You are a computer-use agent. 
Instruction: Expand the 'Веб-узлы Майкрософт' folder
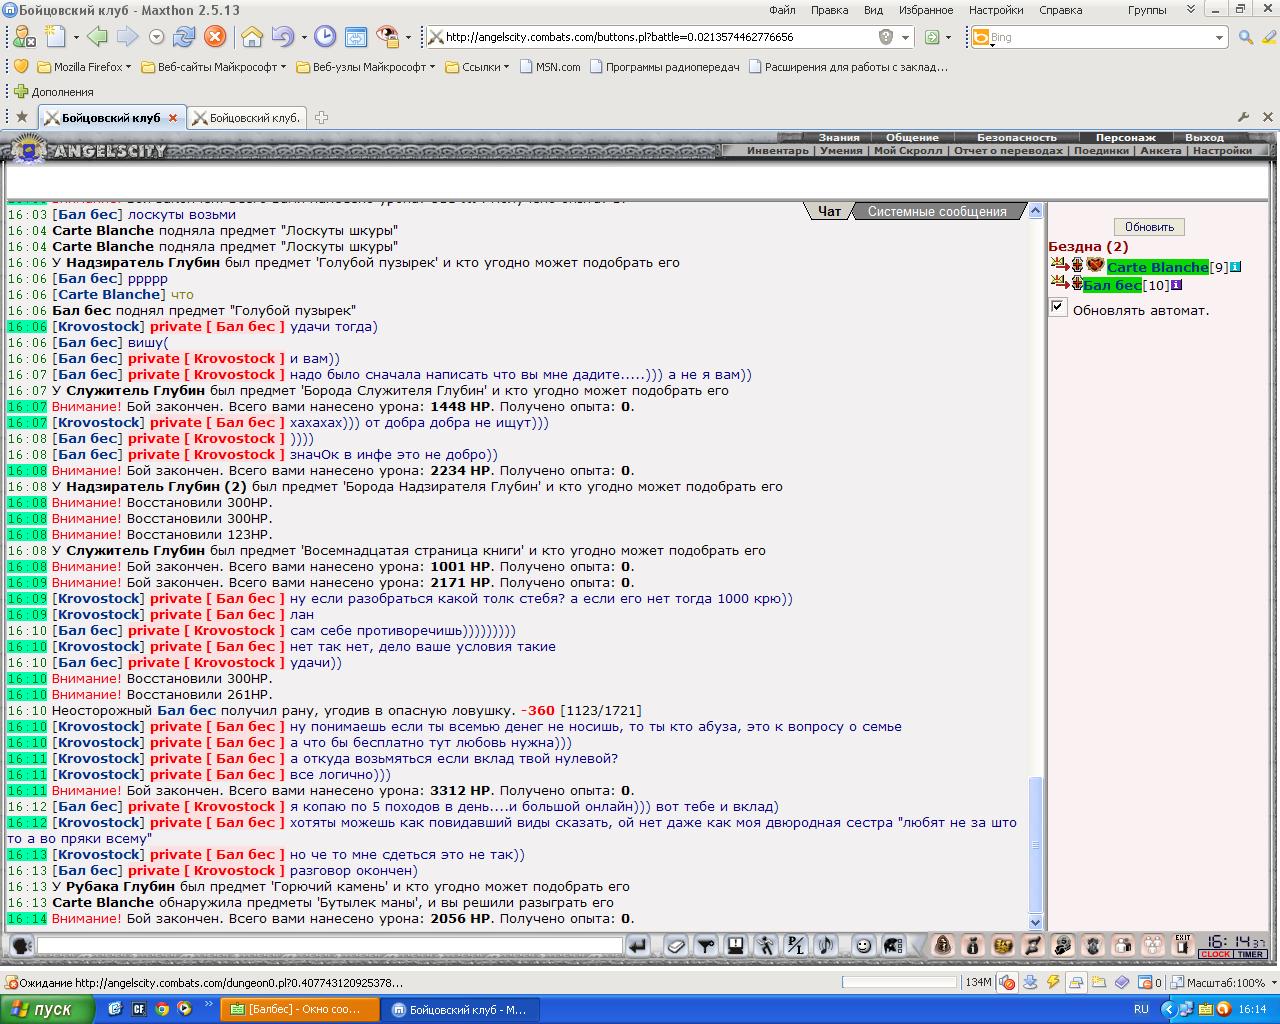(x=366, y=67)
